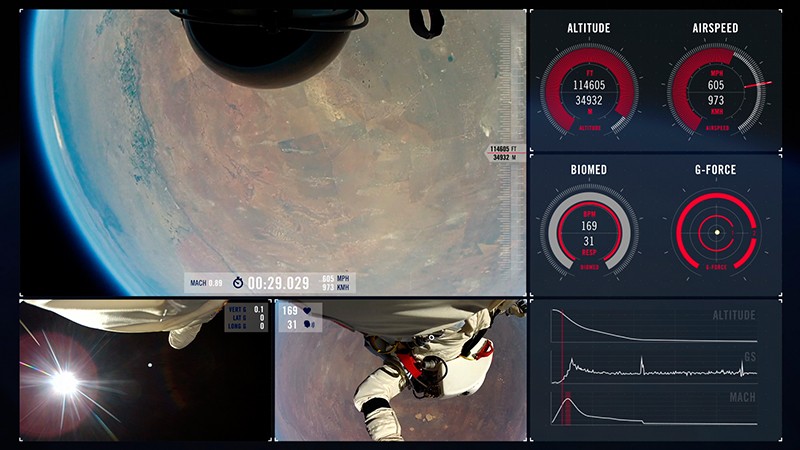Viewport: 800px width, 450px height.
Task: Open the skydiver suit camera view
Action: [400, 370]
